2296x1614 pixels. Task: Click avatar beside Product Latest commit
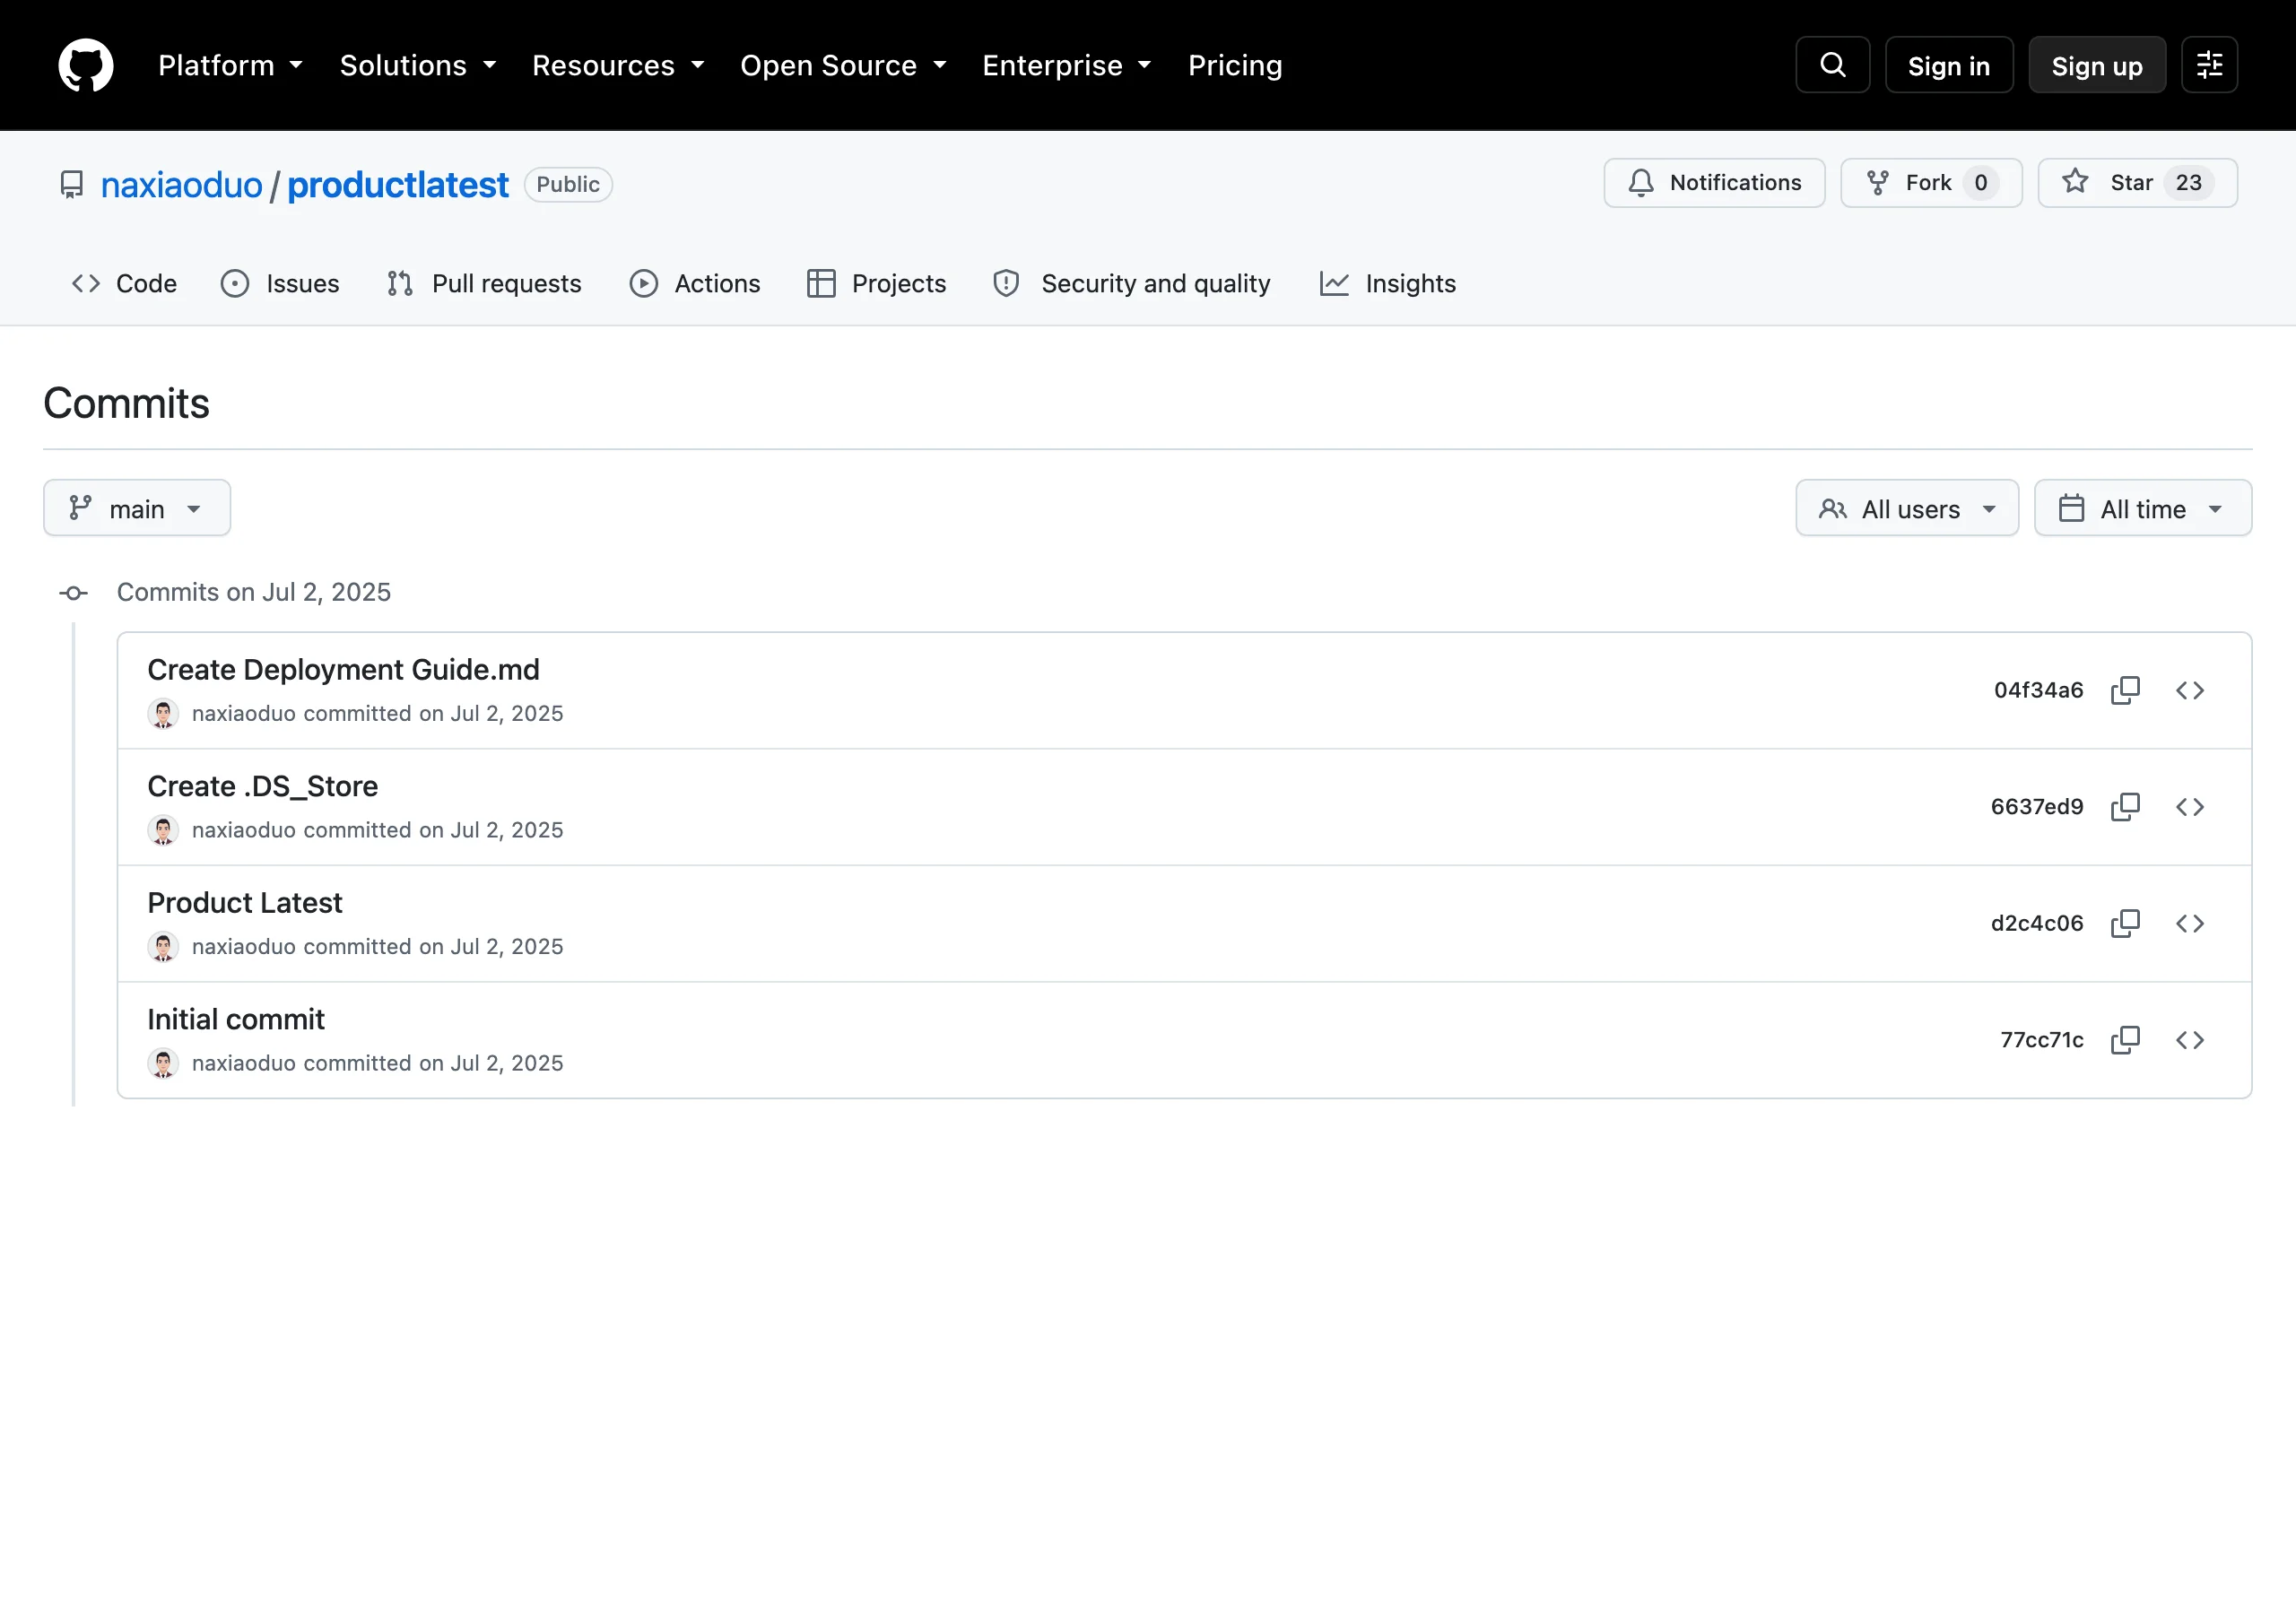click(163, 946)
